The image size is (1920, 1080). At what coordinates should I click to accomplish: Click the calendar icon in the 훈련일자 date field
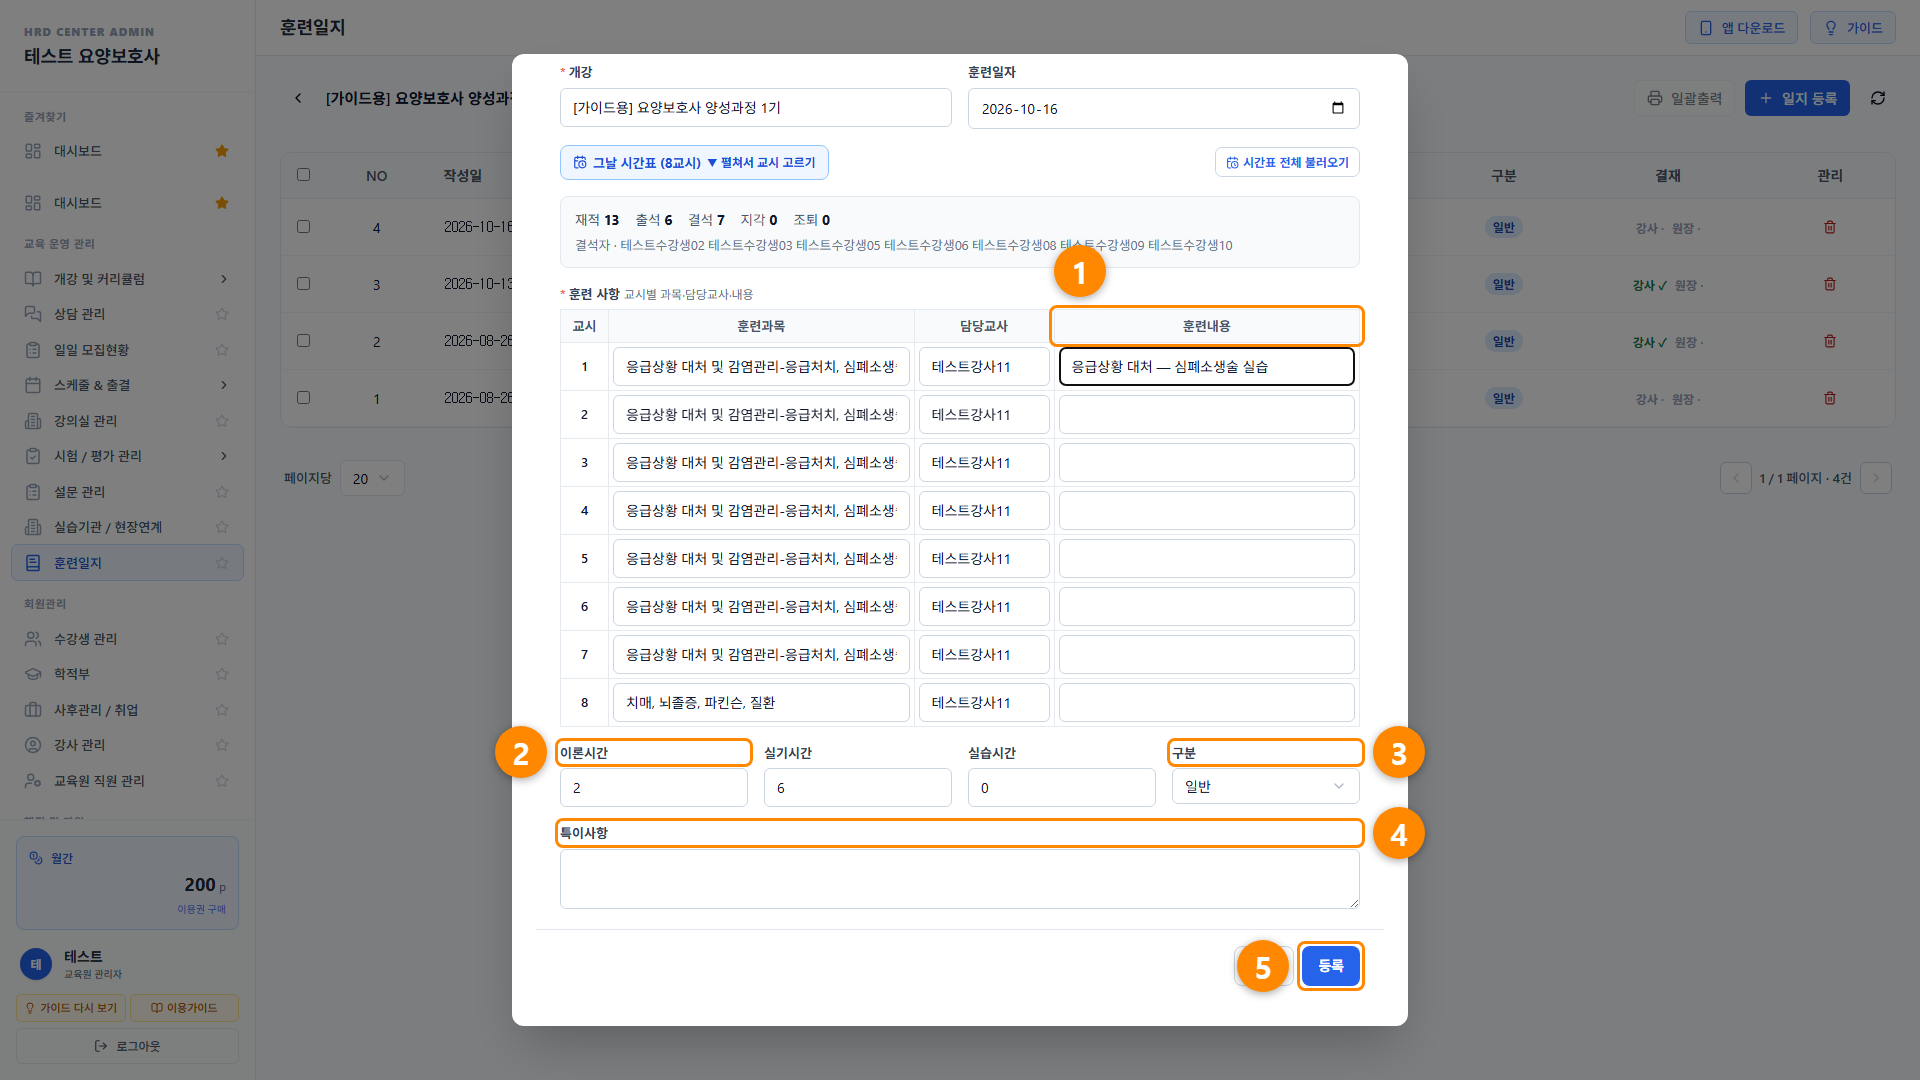click(1338, 108)
